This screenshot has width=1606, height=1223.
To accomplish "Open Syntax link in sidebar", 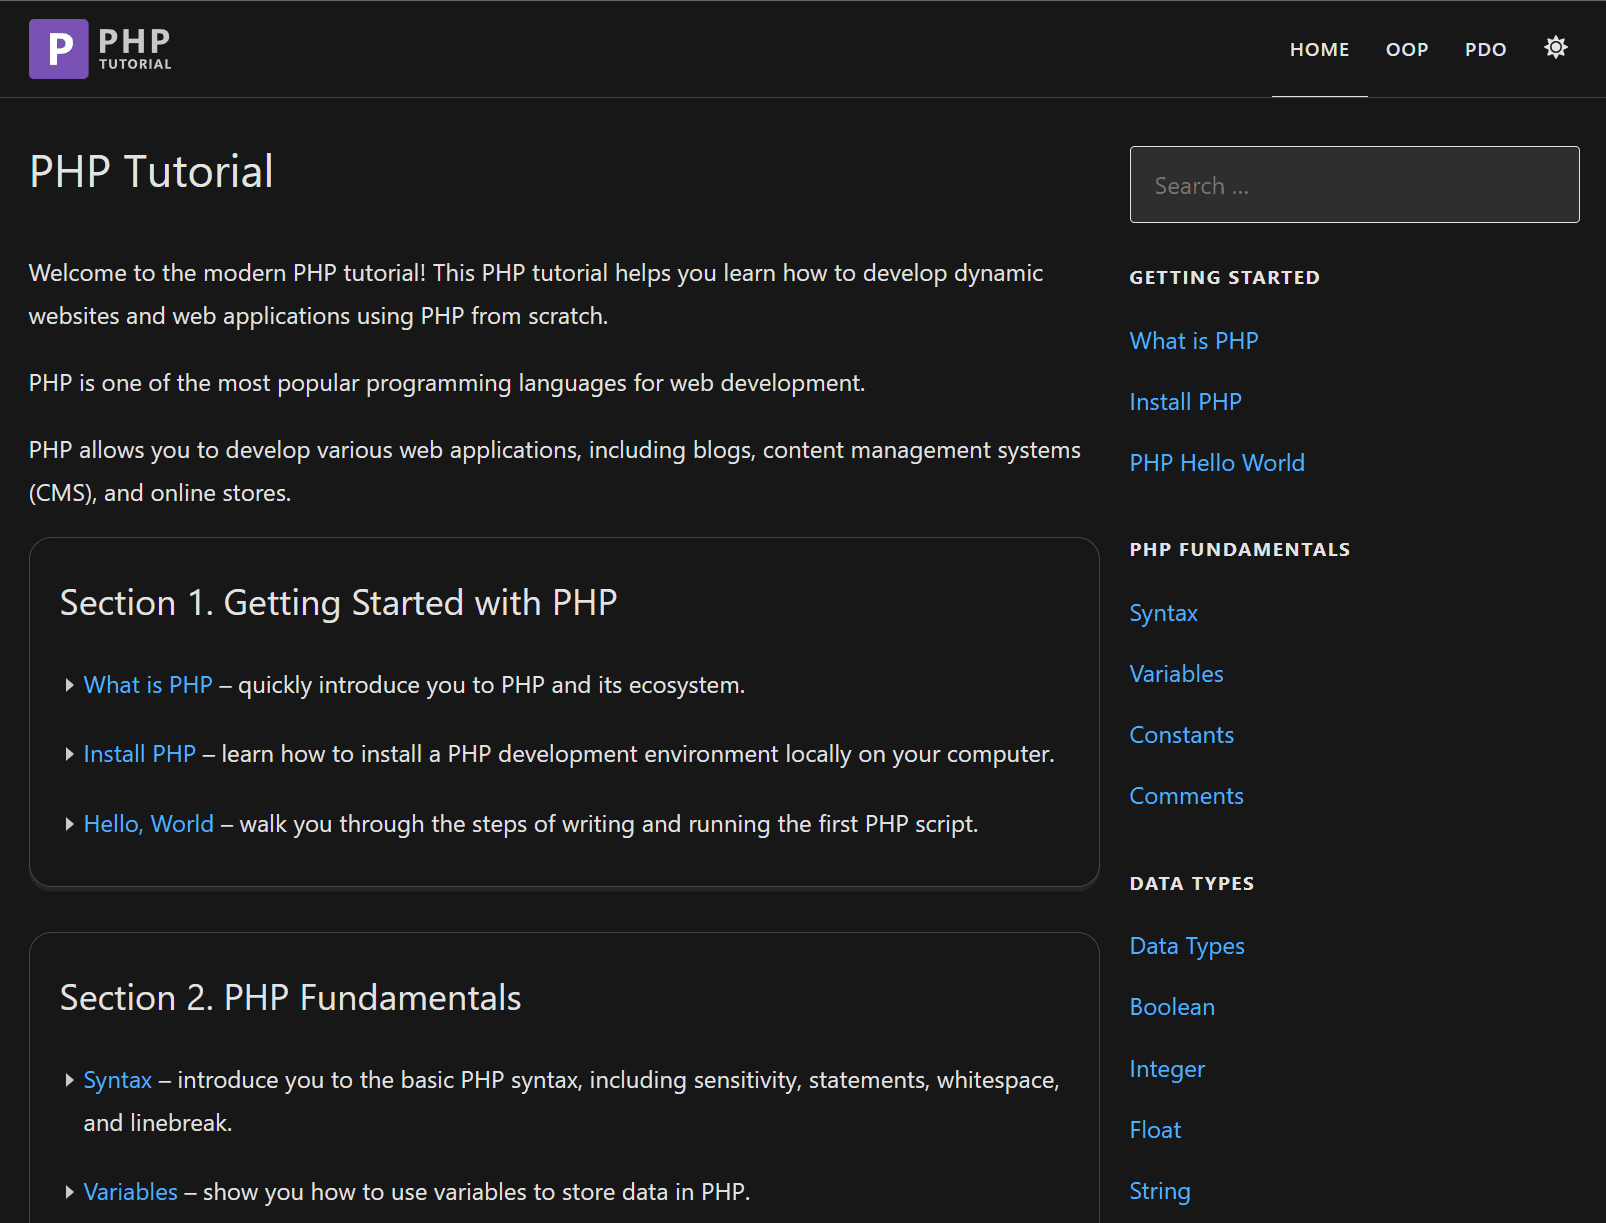I will tap(1163, 613).
